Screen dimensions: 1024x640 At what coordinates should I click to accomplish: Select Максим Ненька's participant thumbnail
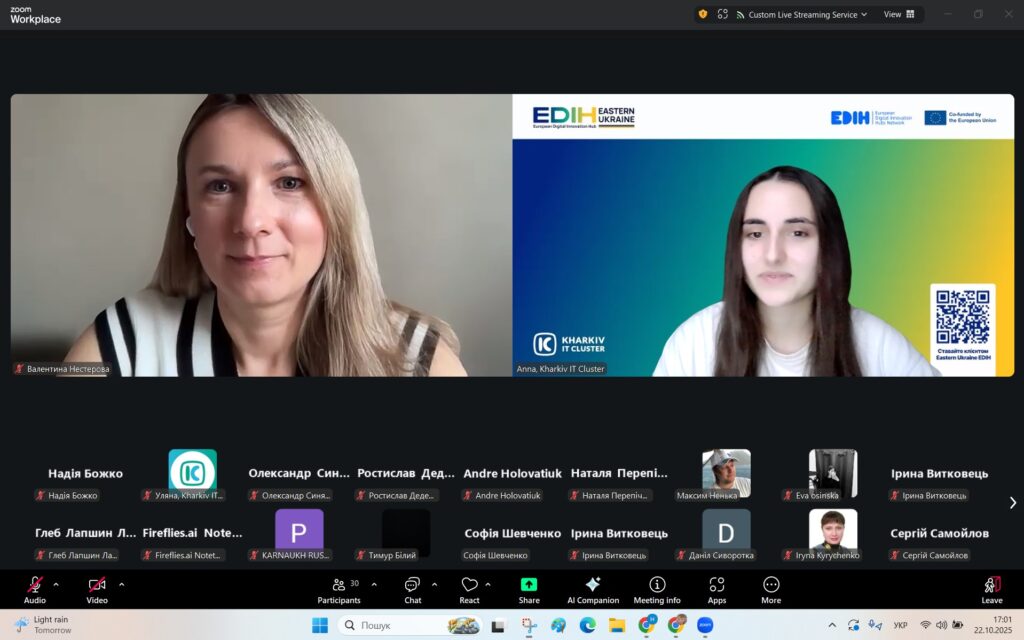(726, 475)
